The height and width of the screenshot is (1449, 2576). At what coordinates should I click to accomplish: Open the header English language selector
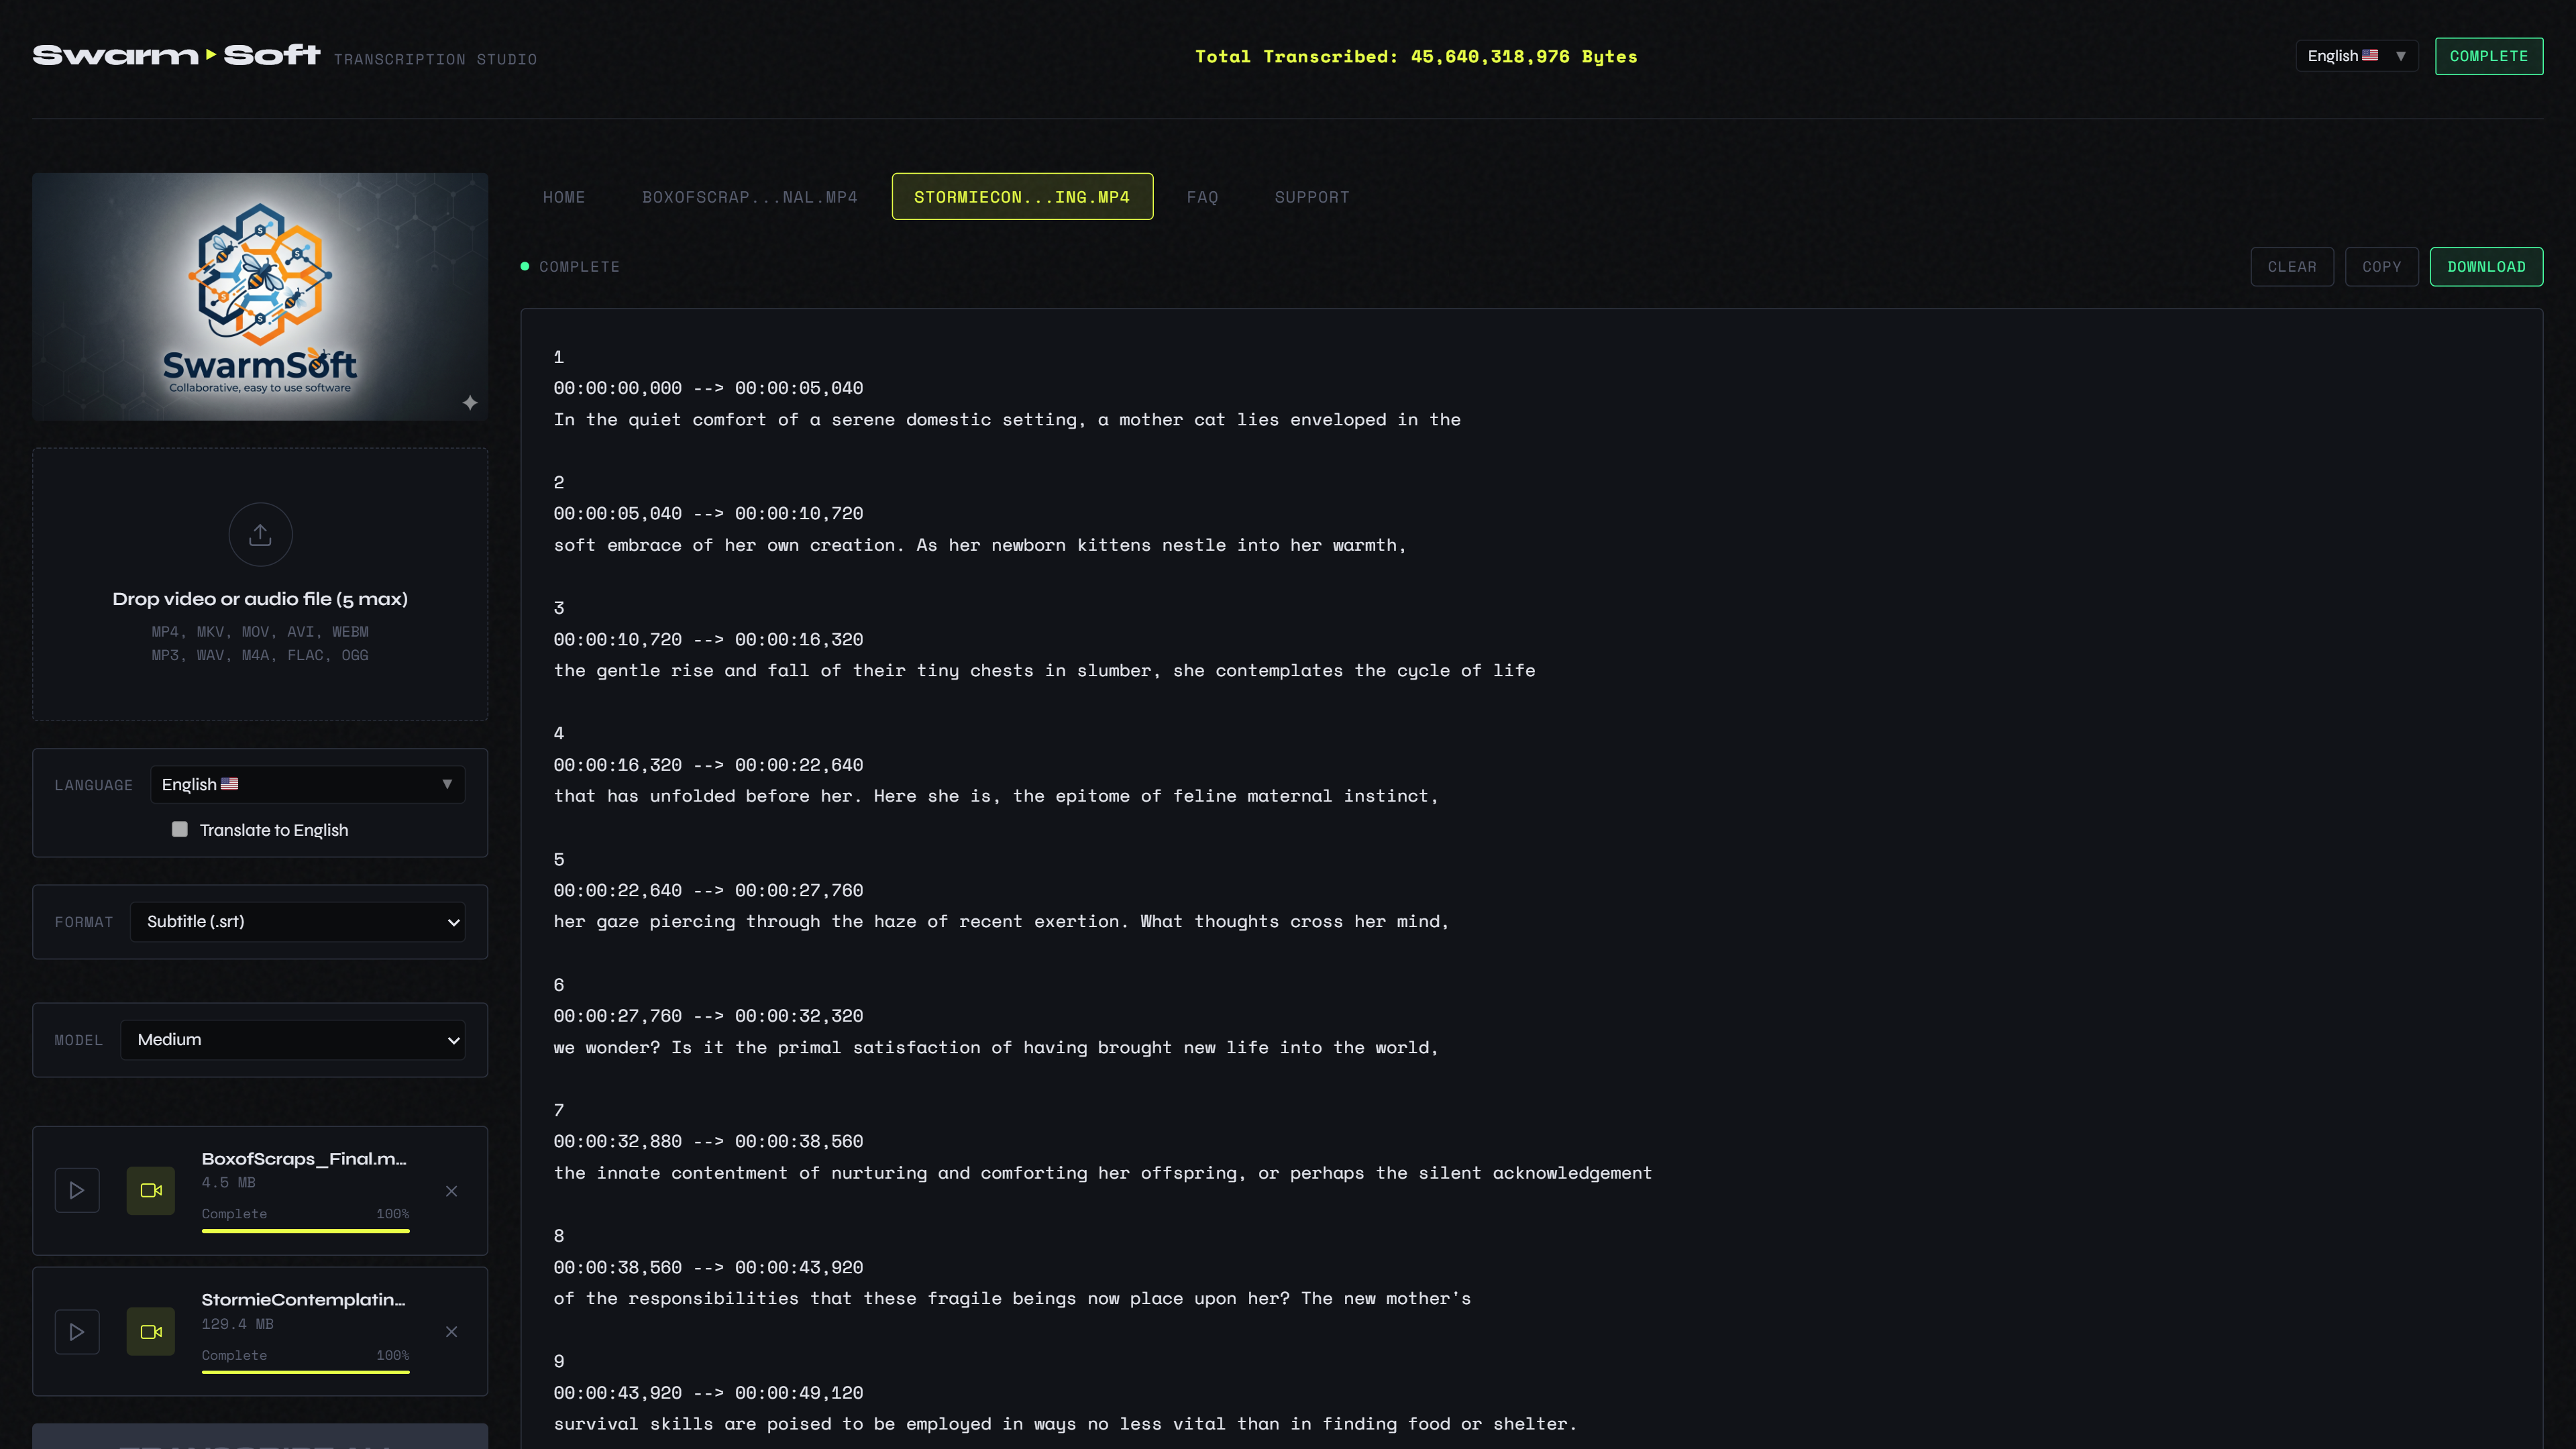2357,56
